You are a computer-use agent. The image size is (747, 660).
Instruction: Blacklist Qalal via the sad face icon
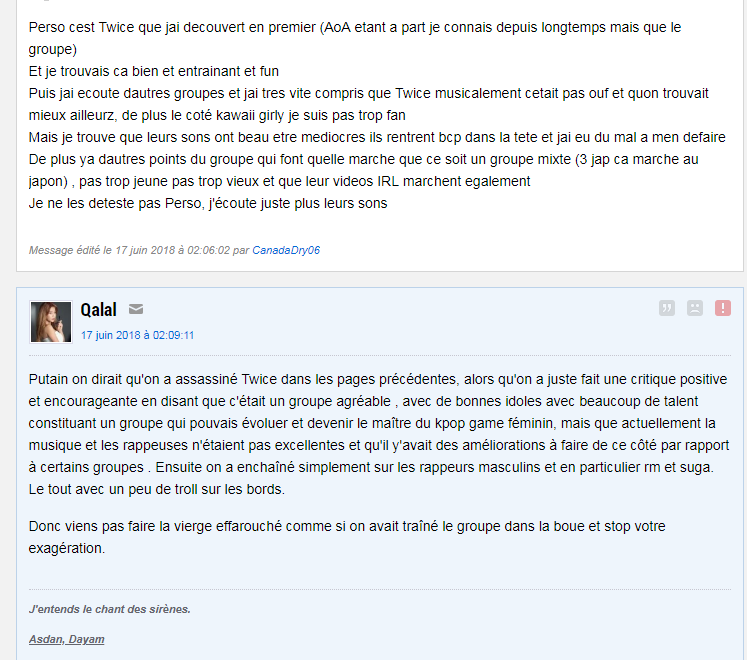(x=695, y=308)
